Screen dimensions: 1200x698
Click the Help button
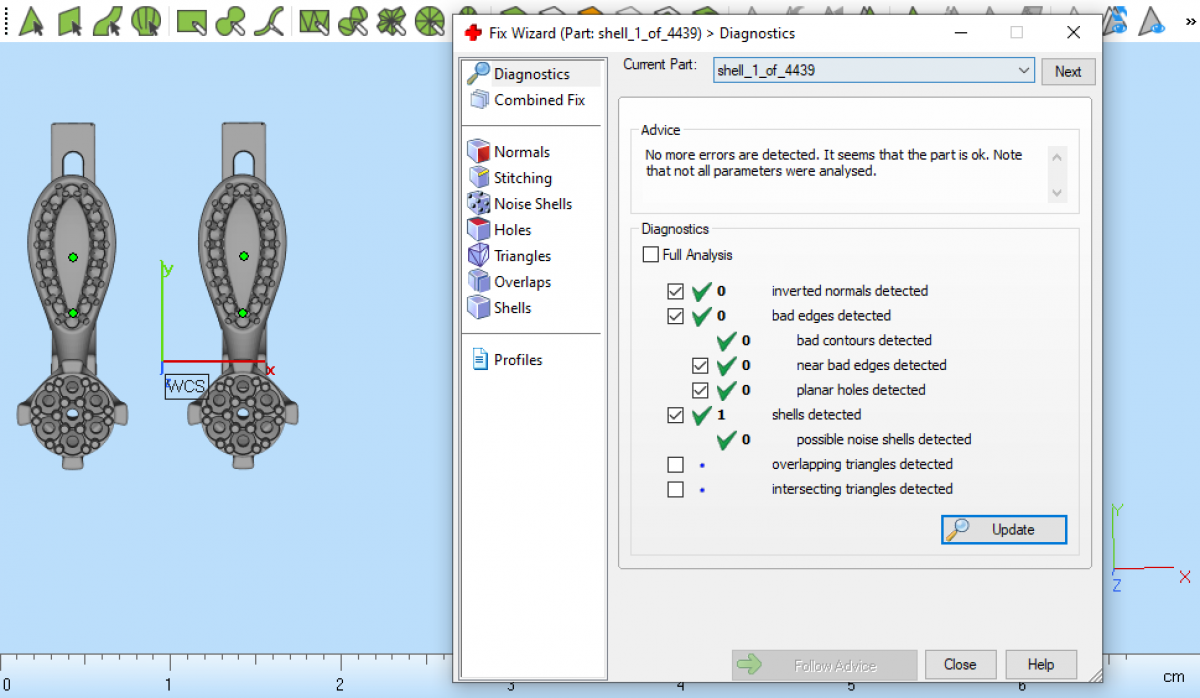tap(1040, 665)
